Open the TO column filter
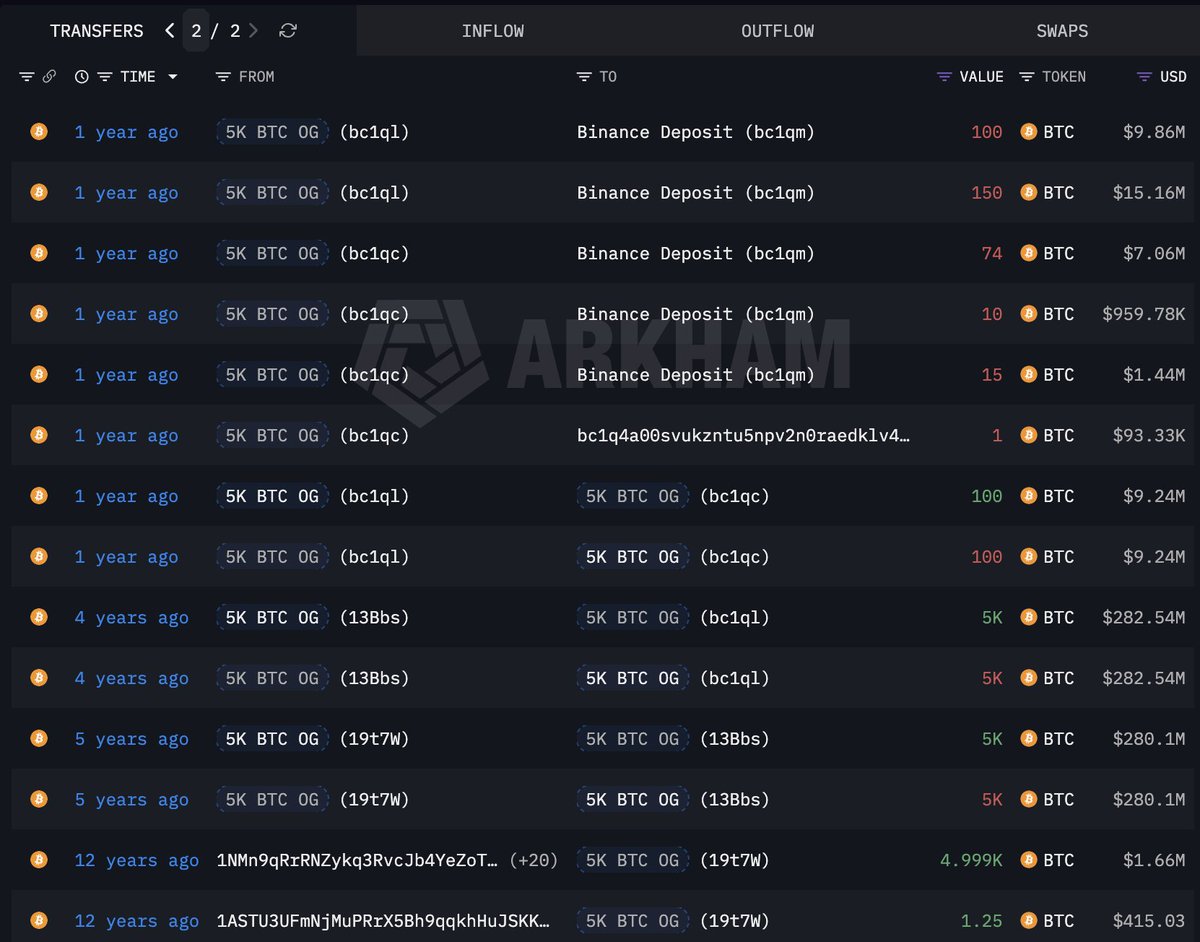Screen dimensions: 1200x942 (586, 77)
